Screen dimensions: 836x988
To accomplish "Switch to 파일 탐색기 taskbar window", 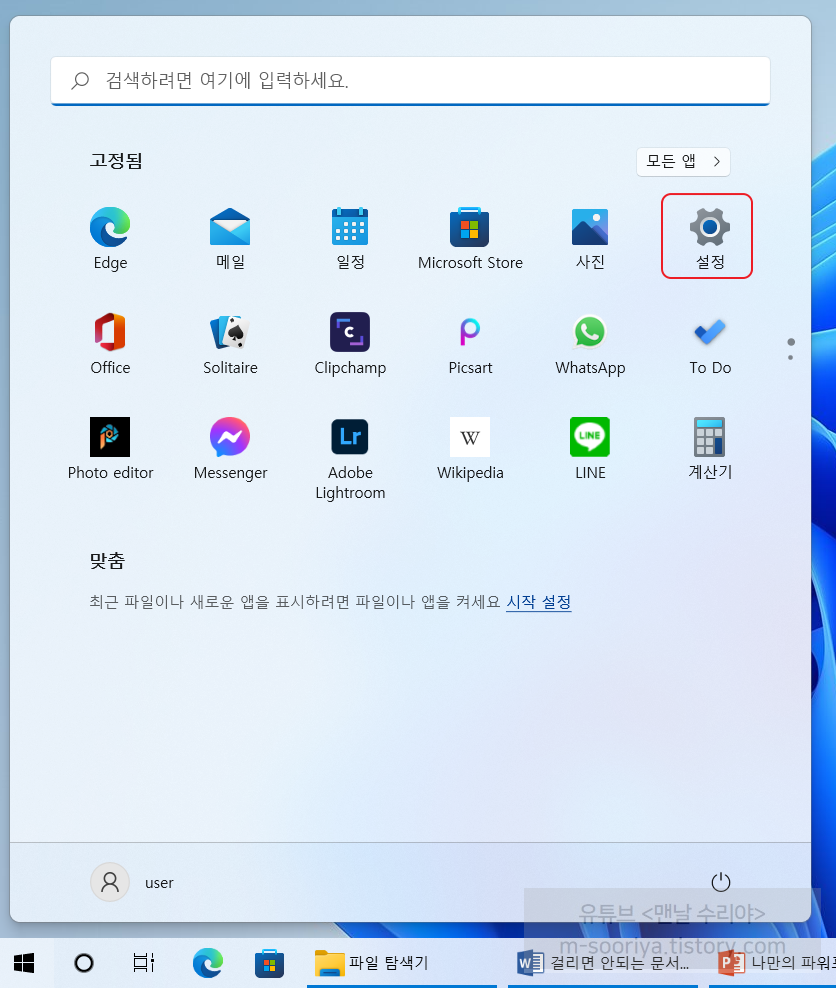I will click(402, 963).
